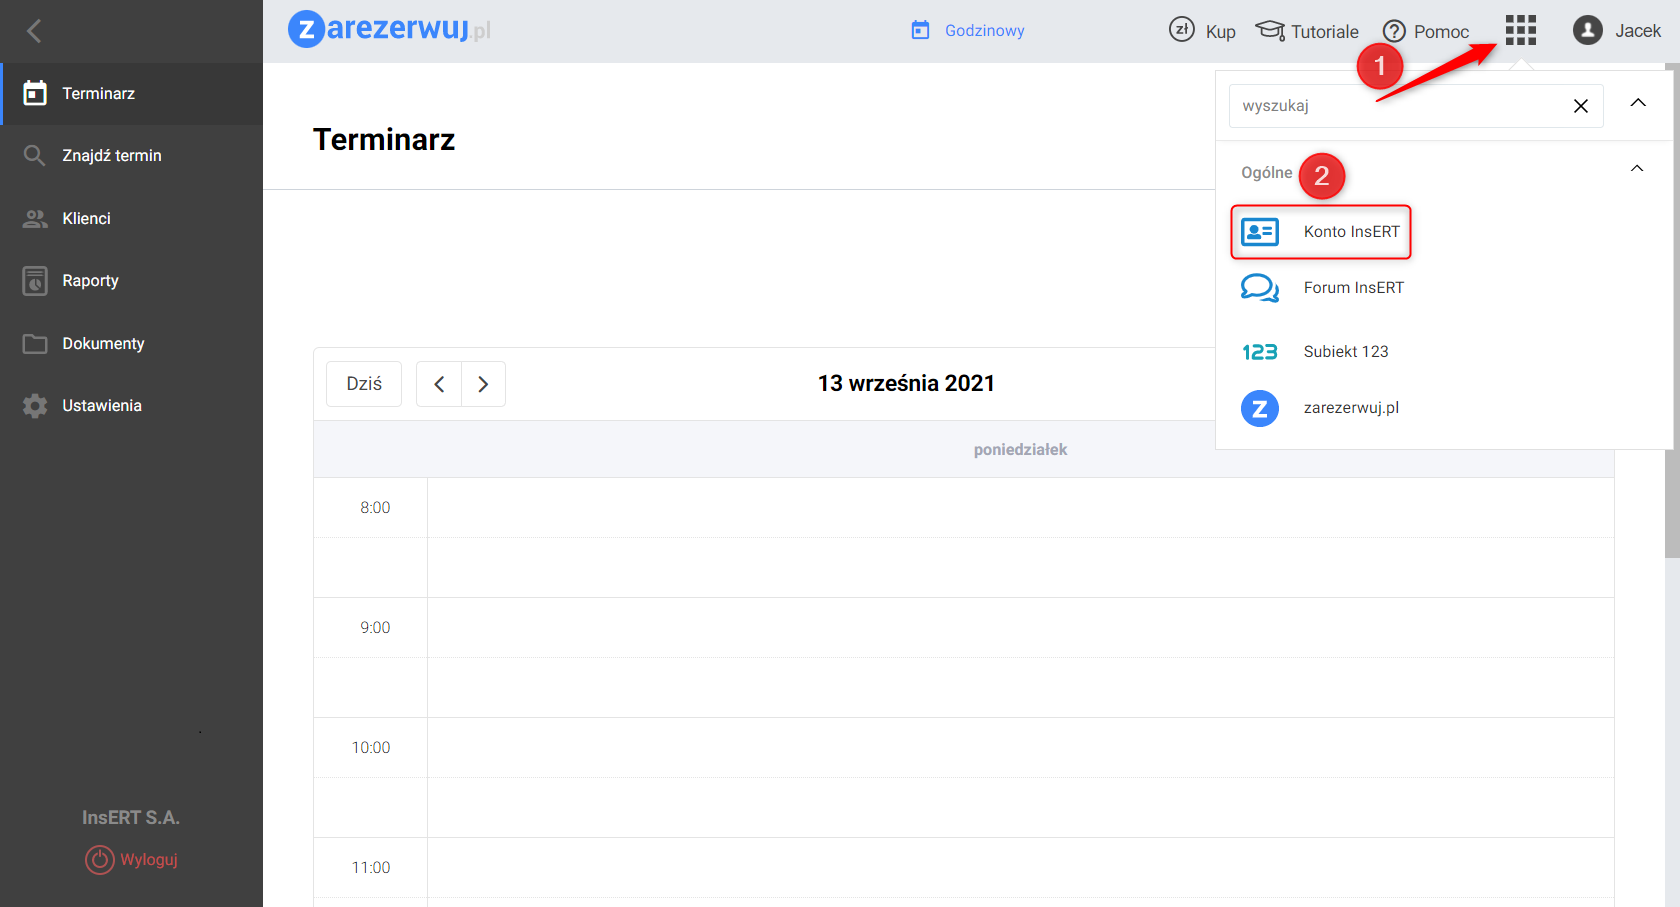The image size is (1680, 907).
Task: Open the Jacek user menu
Action: tap(1638, 31)
